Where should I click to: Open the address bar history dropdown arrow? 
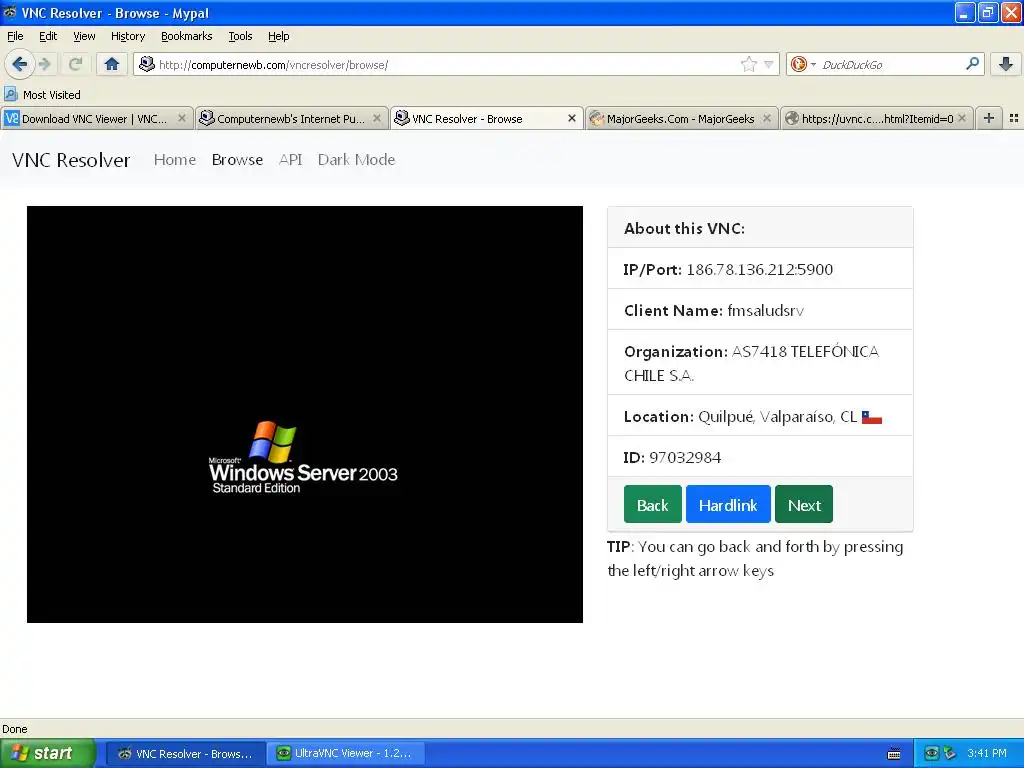point(769,64)
